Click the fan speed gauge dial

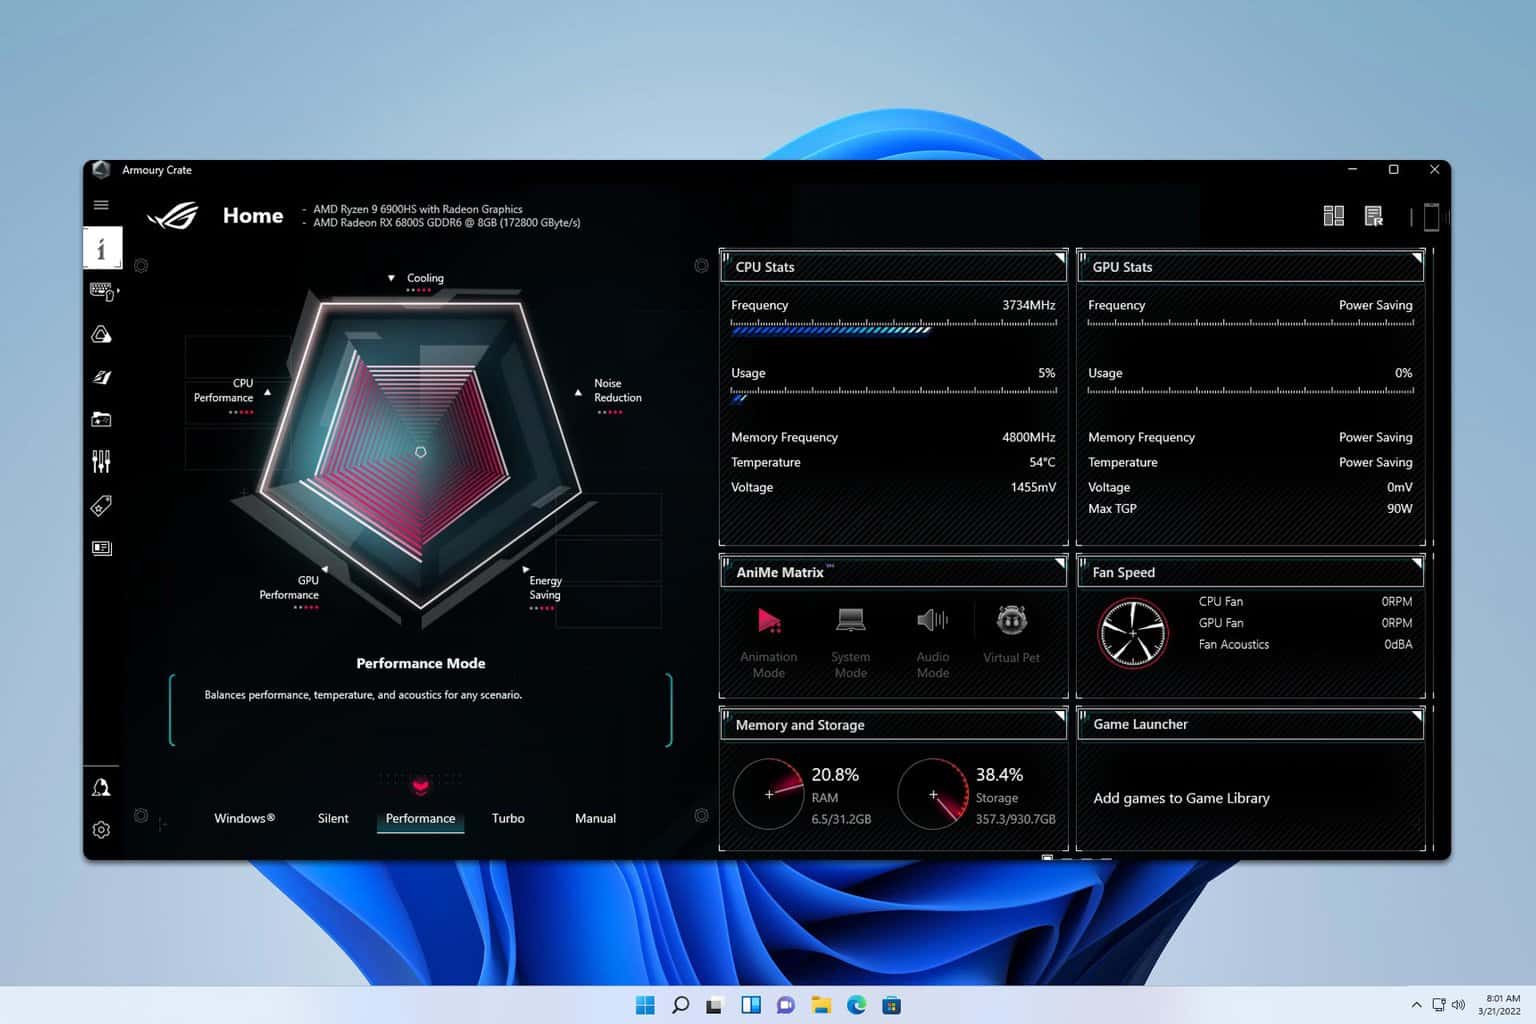1133,633
